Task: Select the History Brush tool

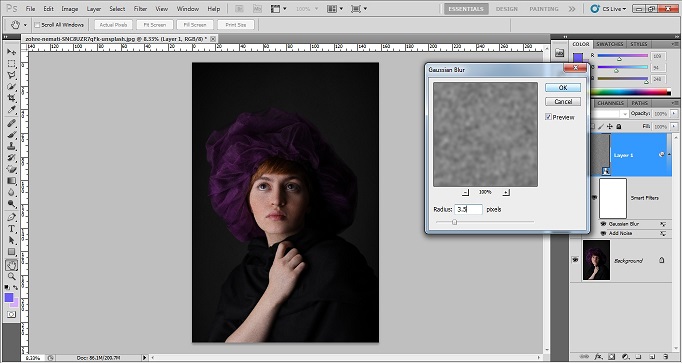Action: pyautogui.click(x=11, y=158)
